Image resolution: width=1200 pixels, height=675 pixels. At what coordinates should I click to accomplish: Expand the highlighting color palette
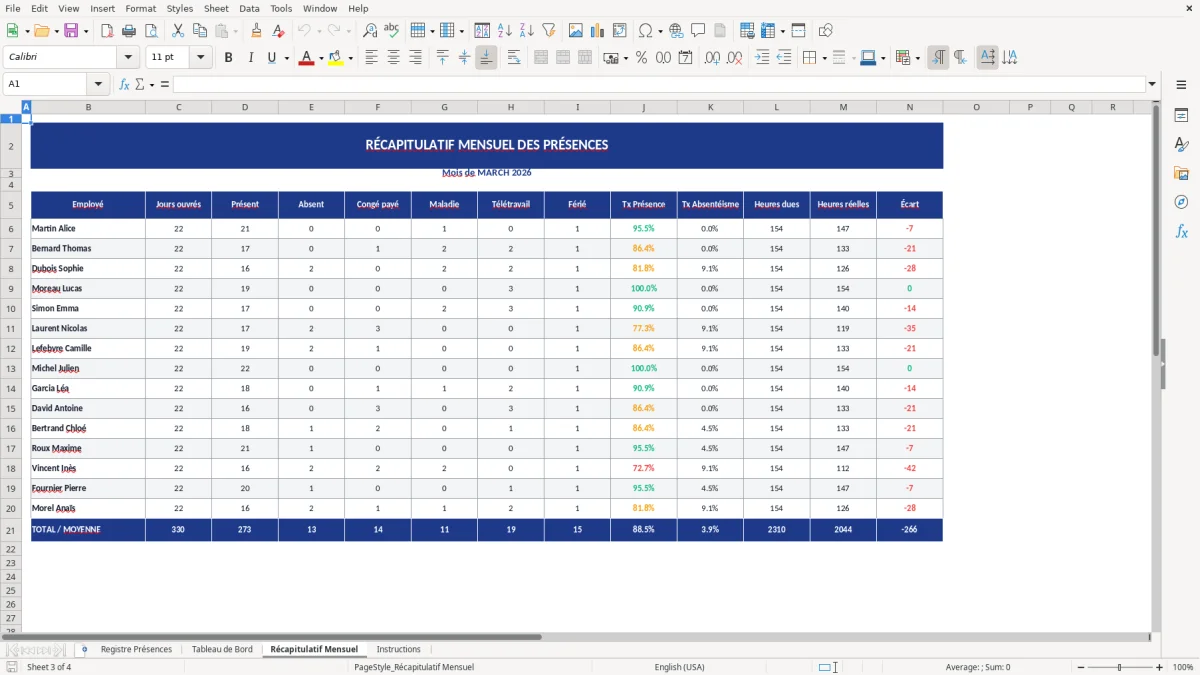tap(352, 57)
